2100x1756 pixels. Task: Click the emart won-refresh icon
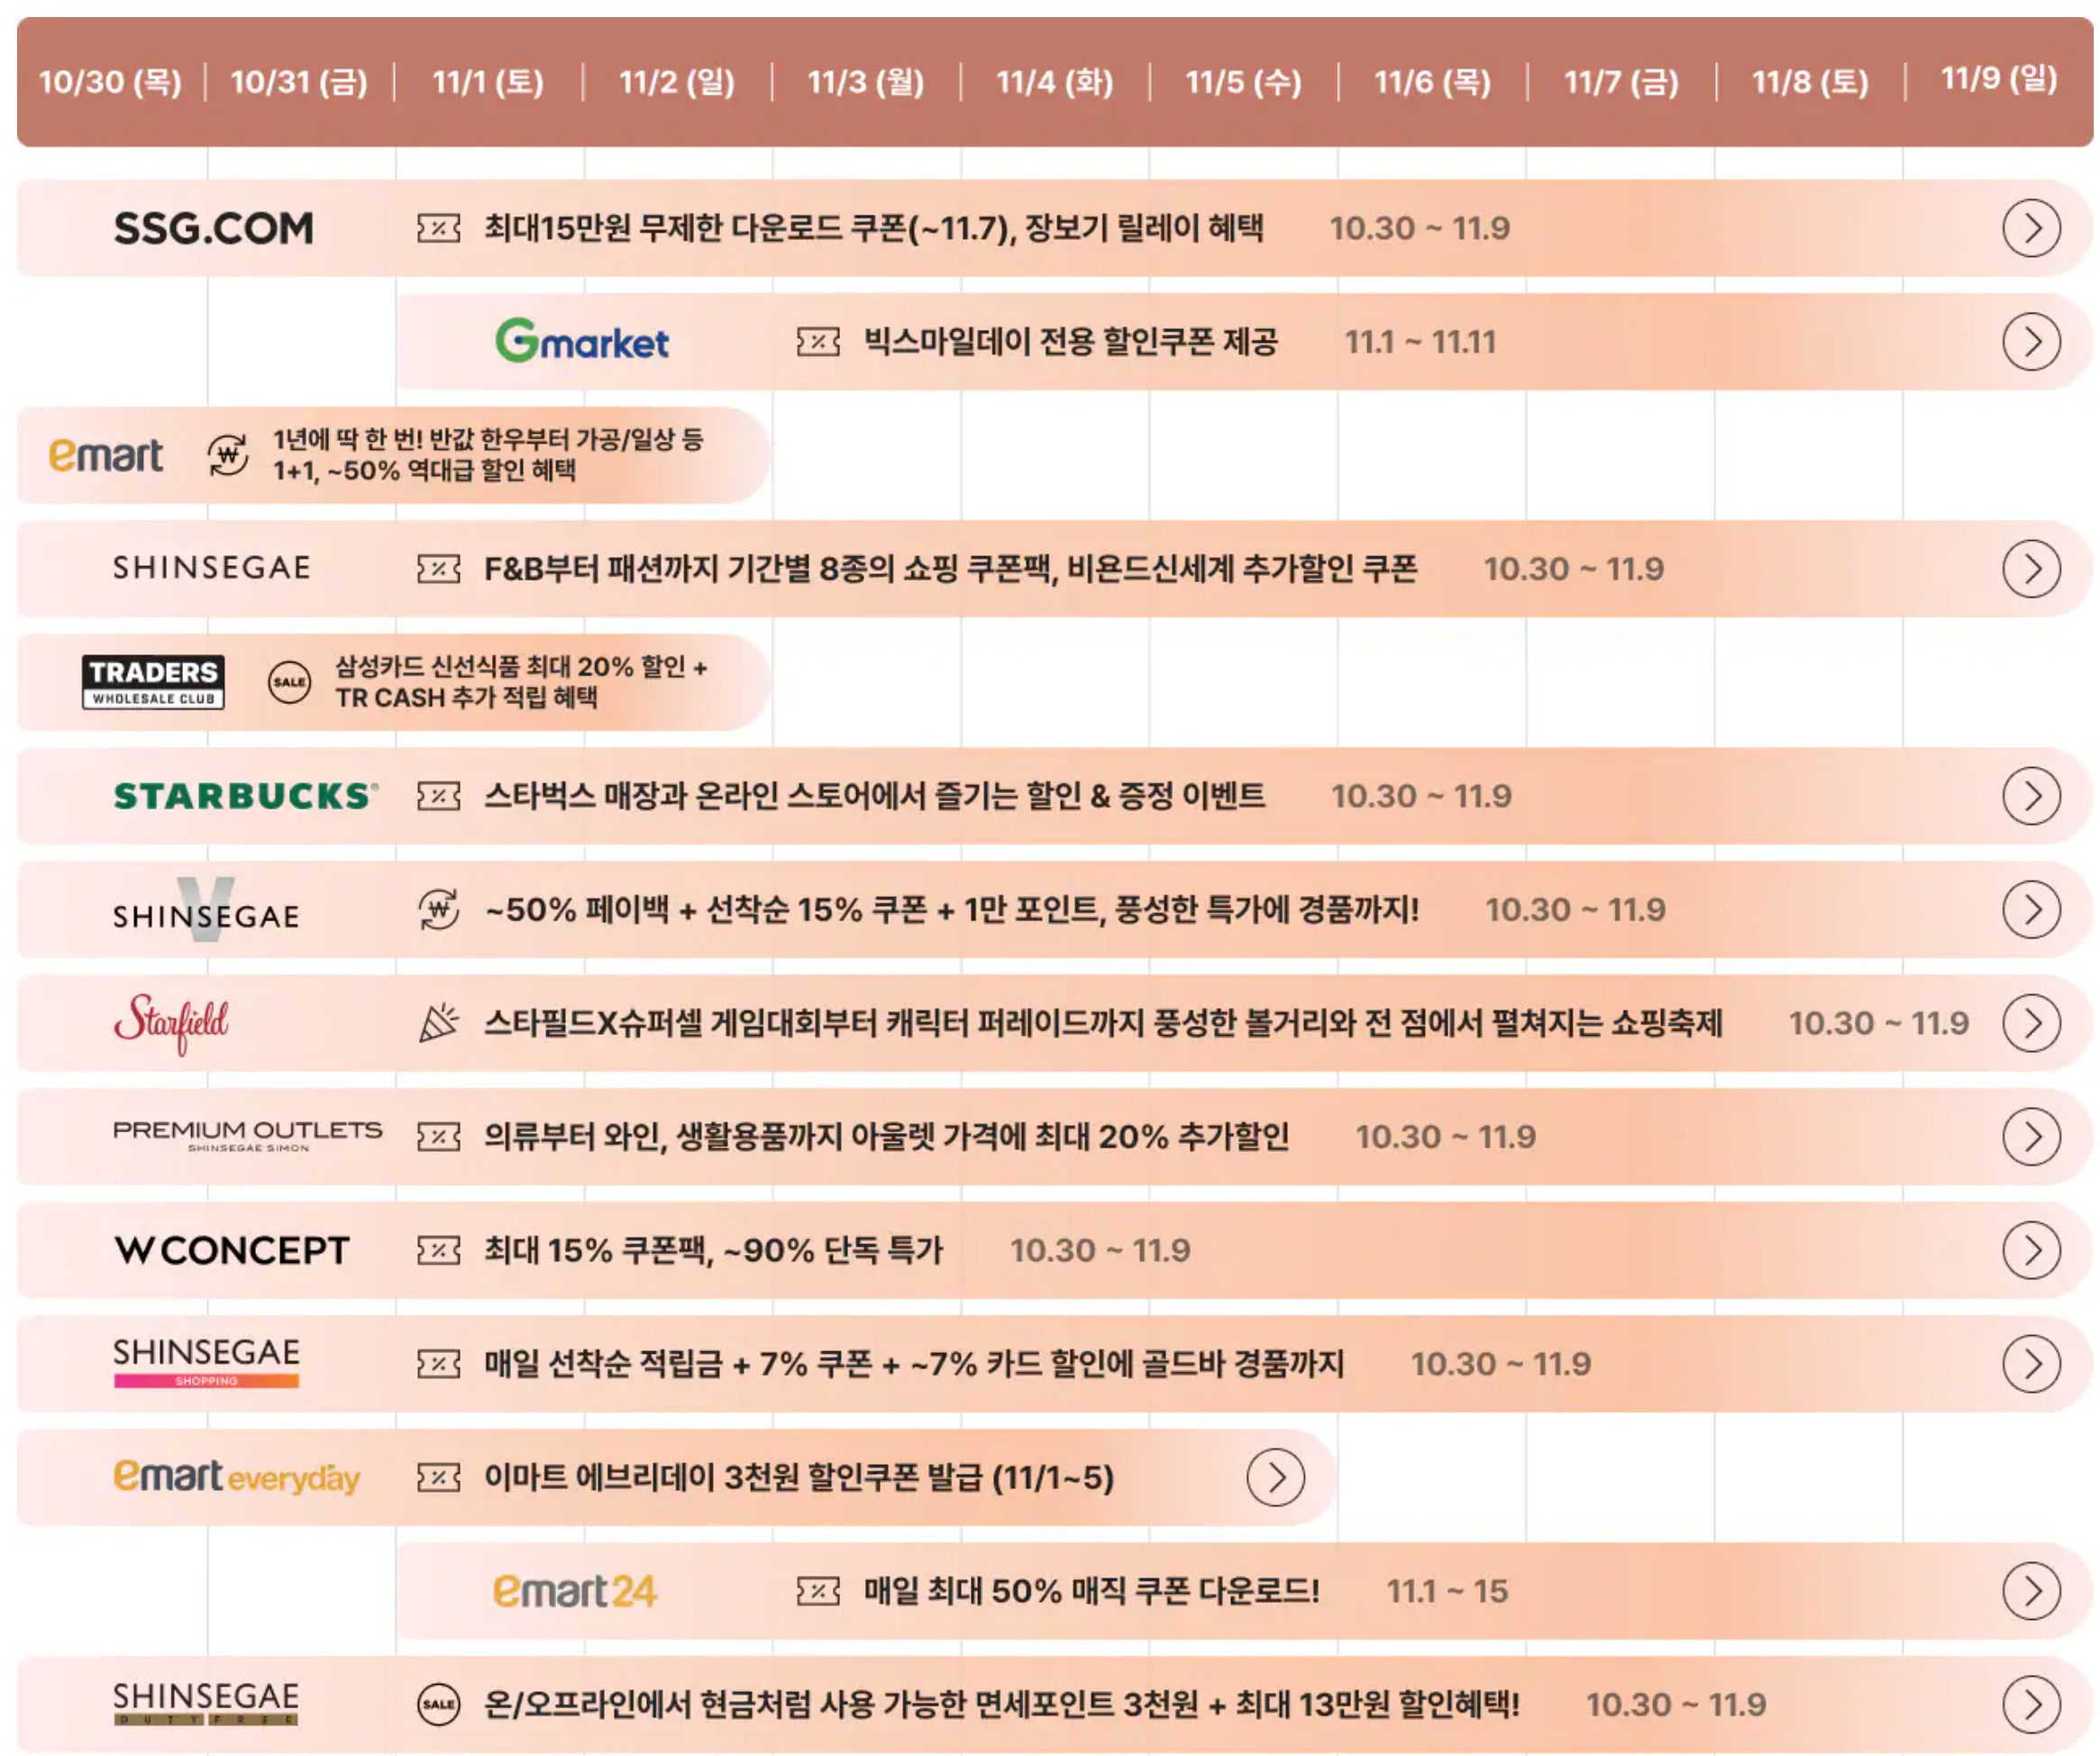pos(228,455)
